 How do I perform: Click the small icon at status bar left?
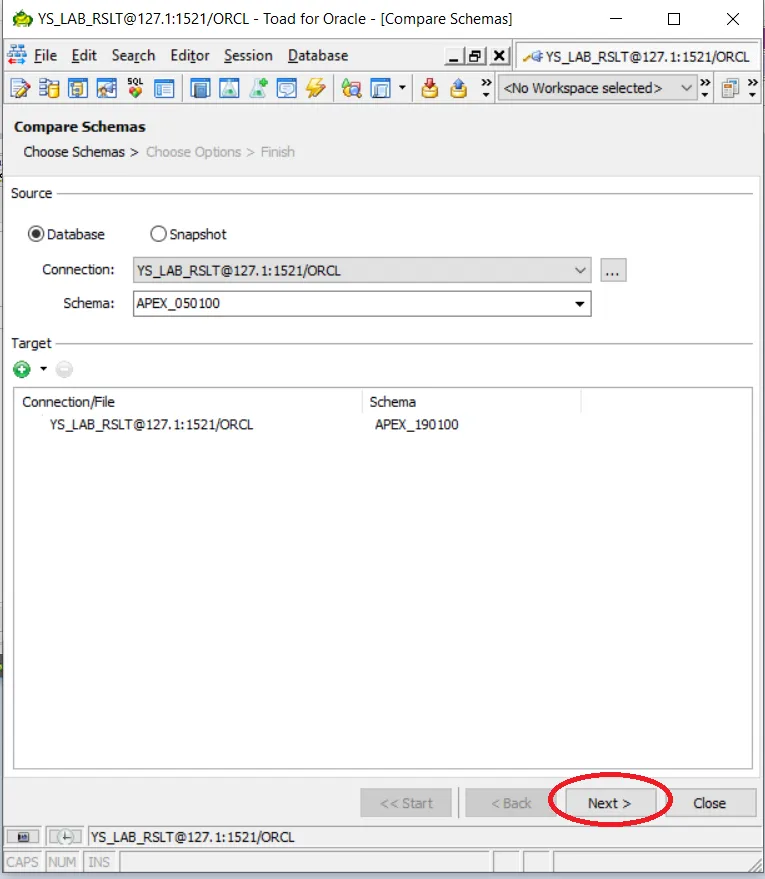(x=22, y=837)
